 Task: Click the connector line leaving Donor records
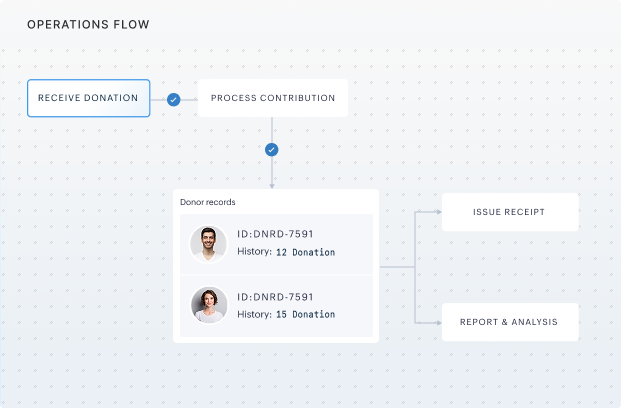(x=397, y=267)
